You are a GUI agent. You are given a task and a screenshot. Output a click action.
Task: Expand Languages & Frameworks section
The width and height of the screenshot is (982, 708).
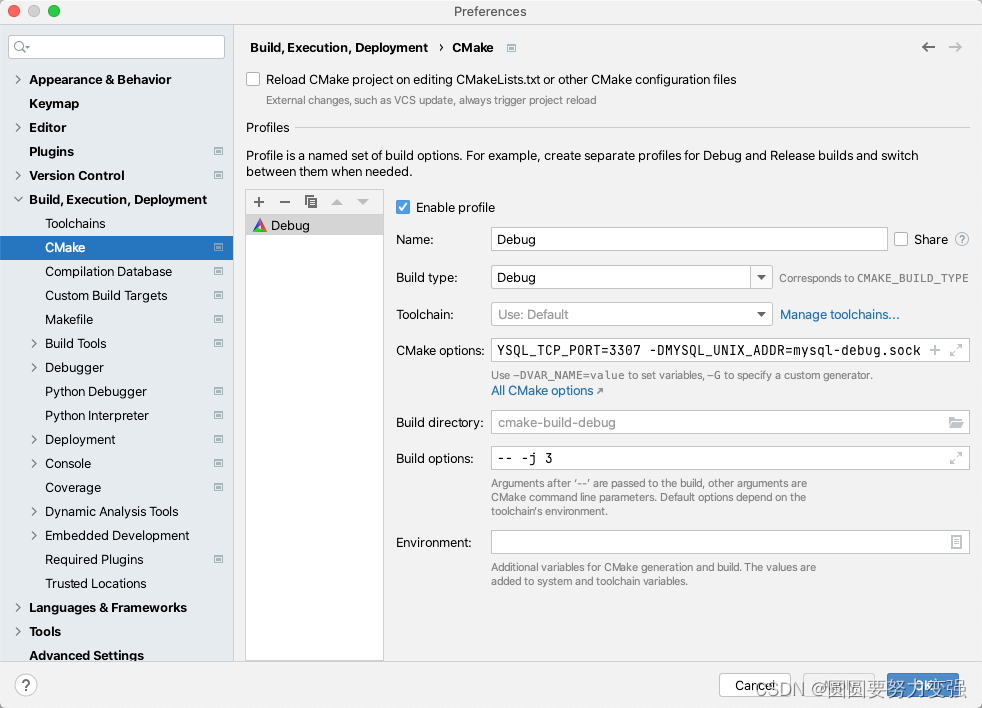pos(18,608)
